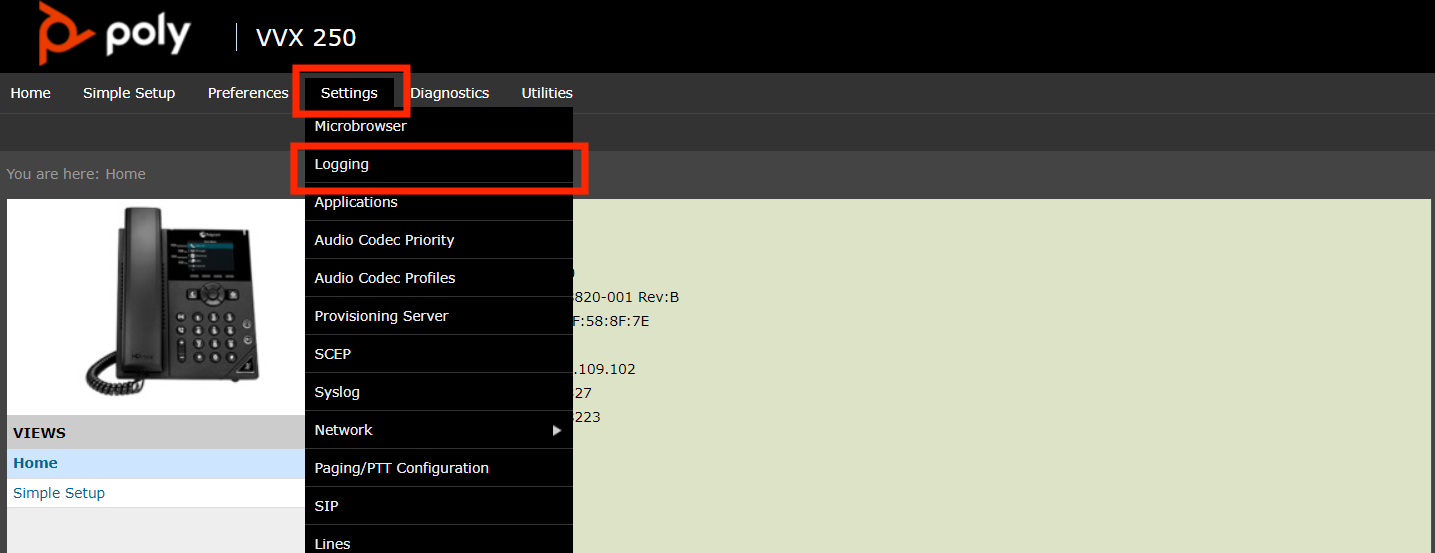Expand the Network submenu arrow
The height and width of the screenshot is (553, 1435).
click(x=557, y=430)
